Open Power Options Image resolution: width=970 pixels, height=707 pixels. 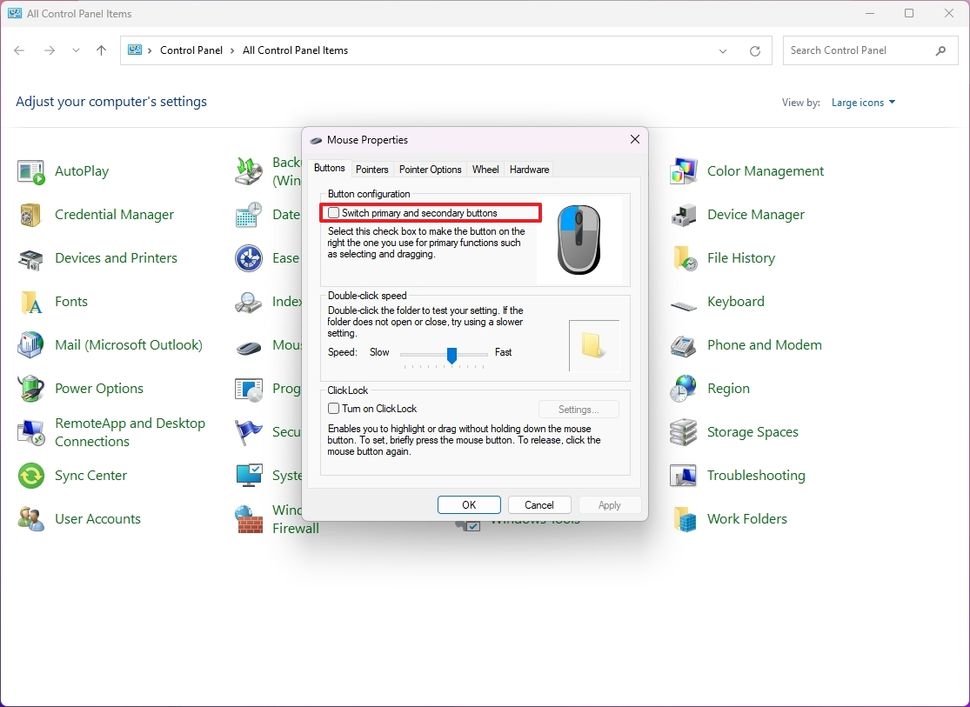click(99, 388)
